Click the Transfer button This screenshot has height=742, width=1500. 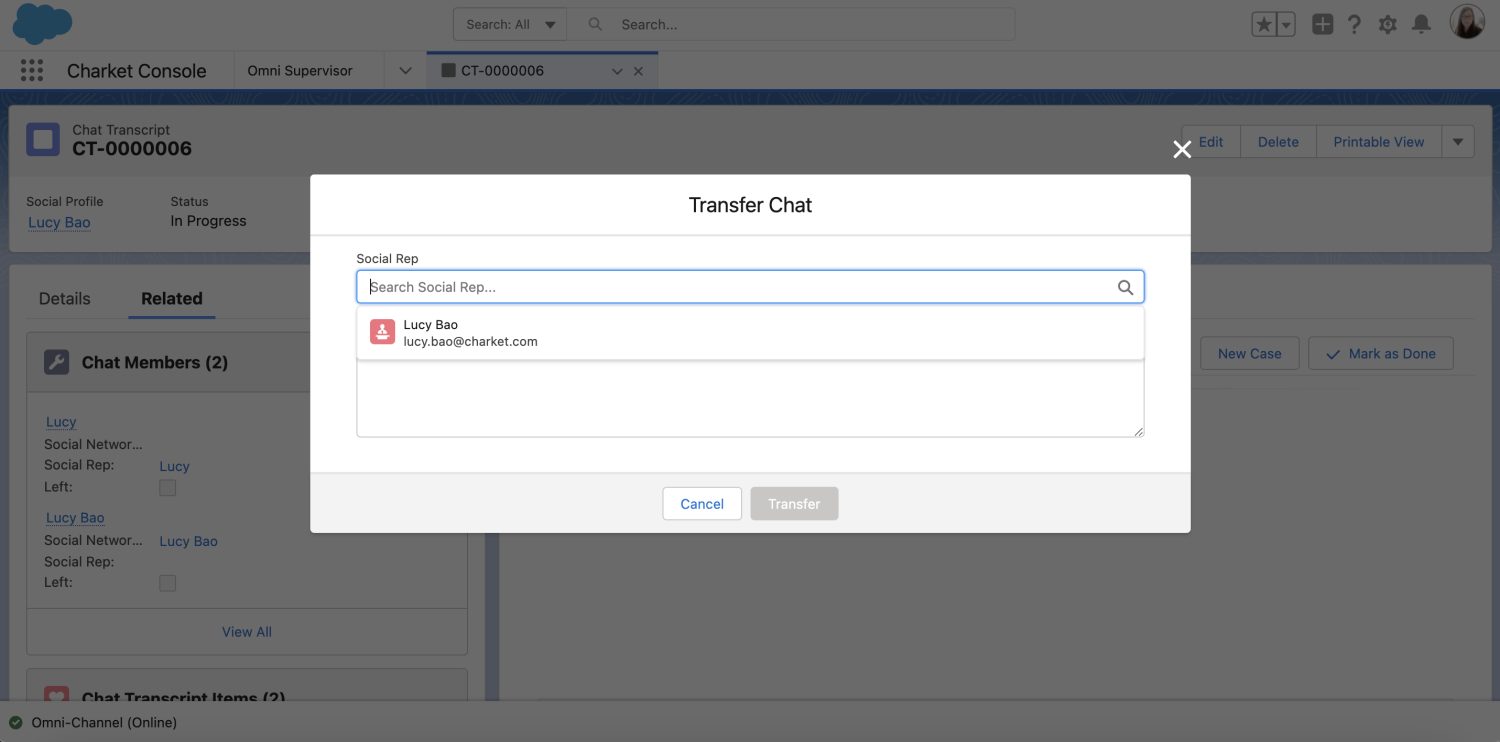[794, 504]
